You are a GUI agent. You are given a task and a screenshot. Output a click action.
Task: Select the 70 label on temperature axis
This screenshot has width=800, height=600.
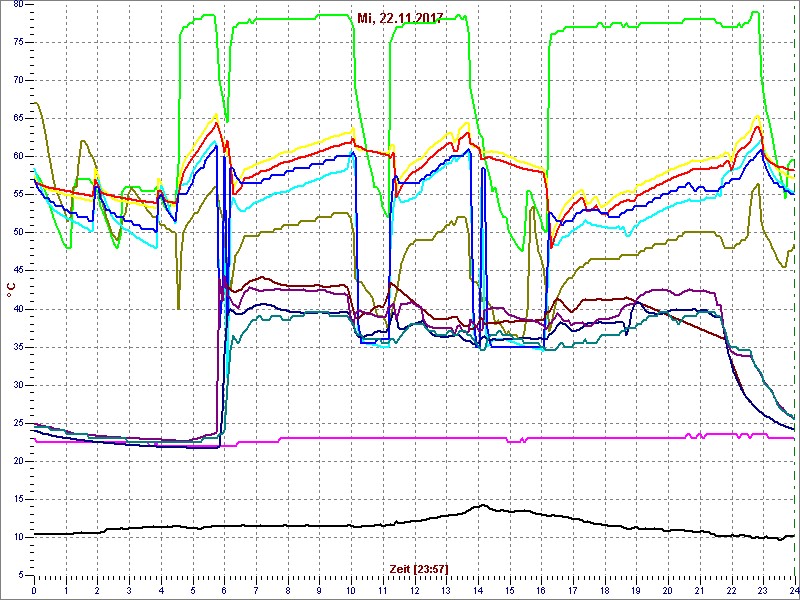click(x=17, y=81)
